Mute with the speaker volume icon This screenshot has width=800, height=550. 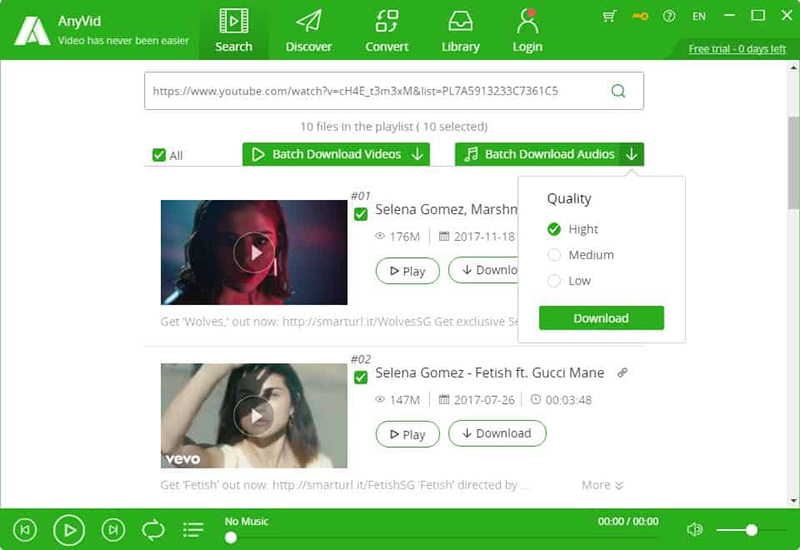click(694, 530)
